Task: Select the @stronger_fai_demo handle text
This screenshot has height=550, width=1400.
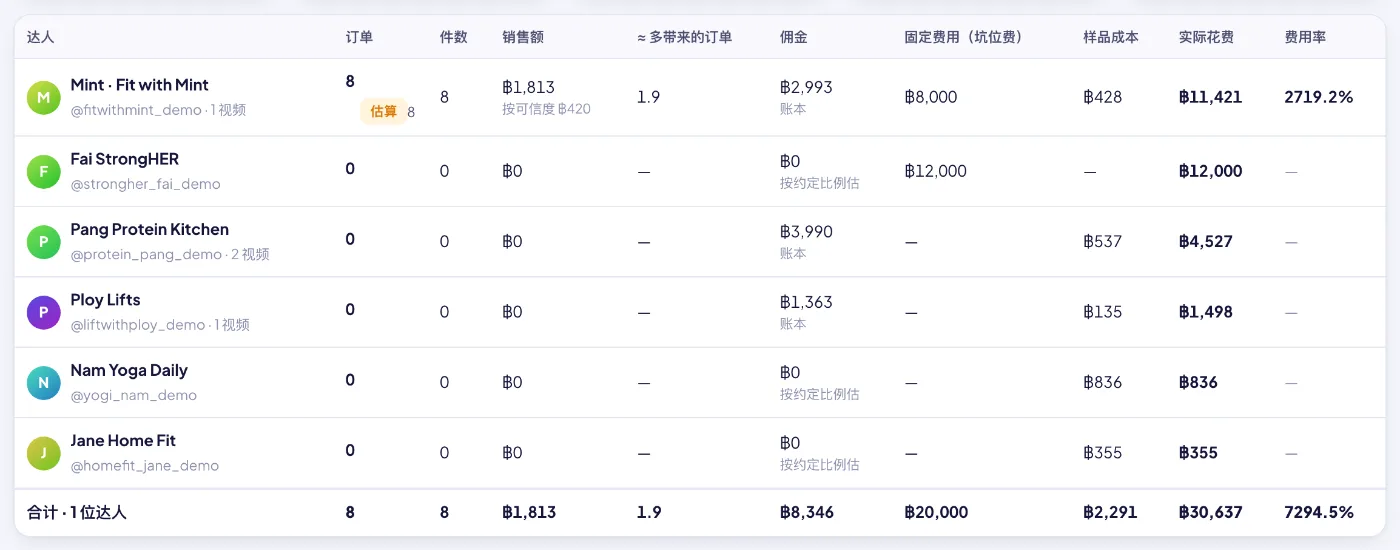Action: pos(145,184)
